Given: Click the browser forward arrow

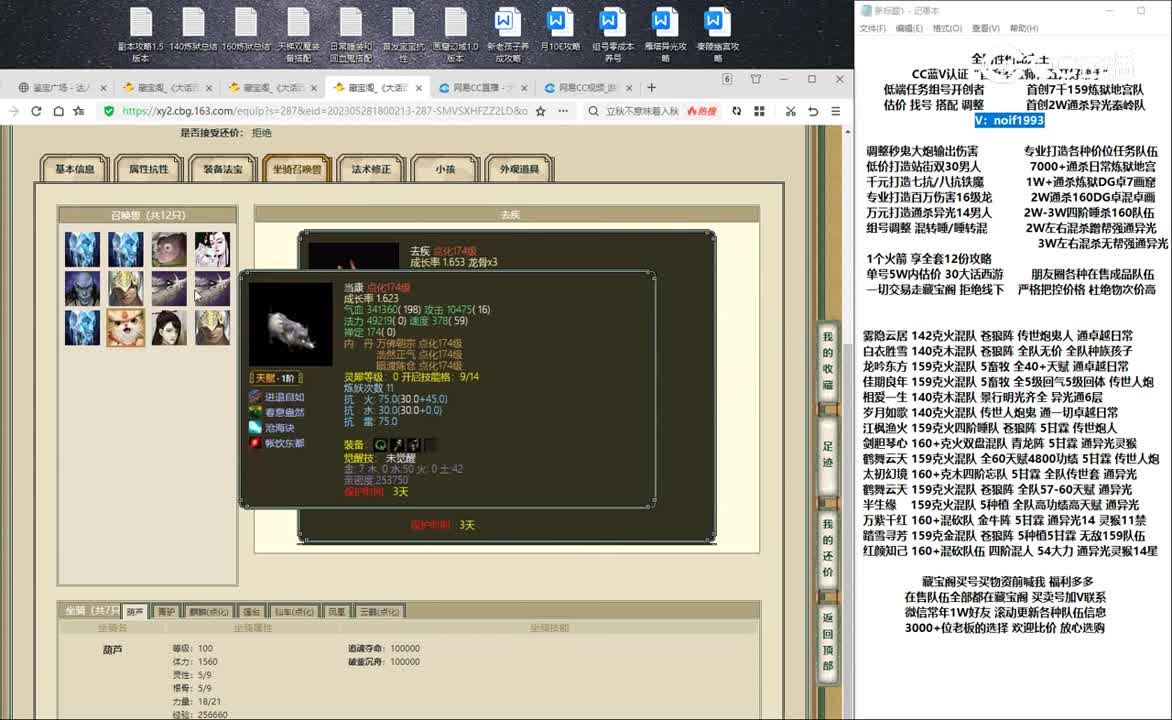Looking at the screenshot, I should [x=14, y=111].
